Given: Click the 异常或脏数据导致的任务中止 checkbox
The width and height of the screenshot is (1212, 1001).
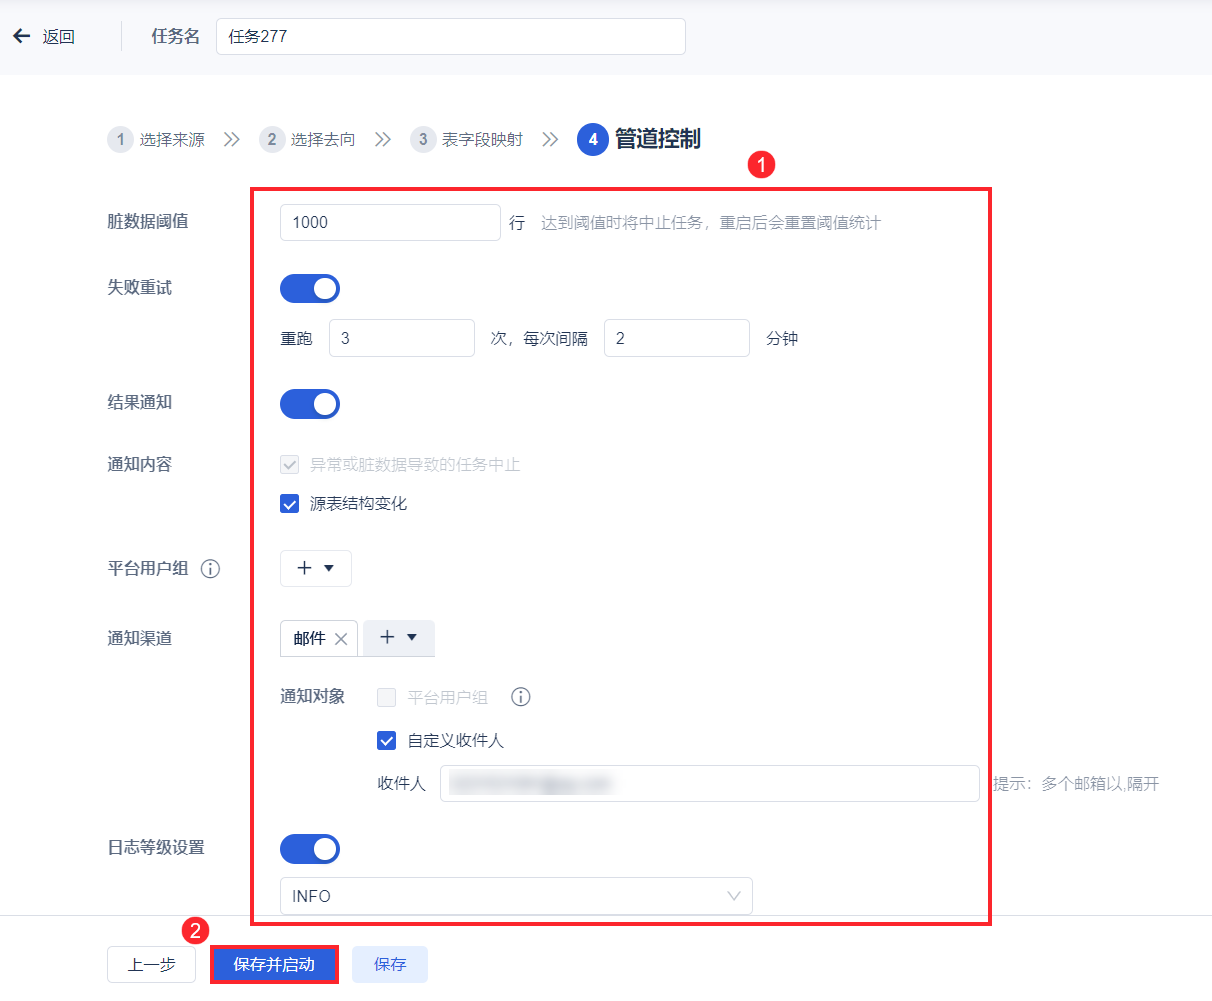Looking at the screenshot, I should [x=290, y=465].
